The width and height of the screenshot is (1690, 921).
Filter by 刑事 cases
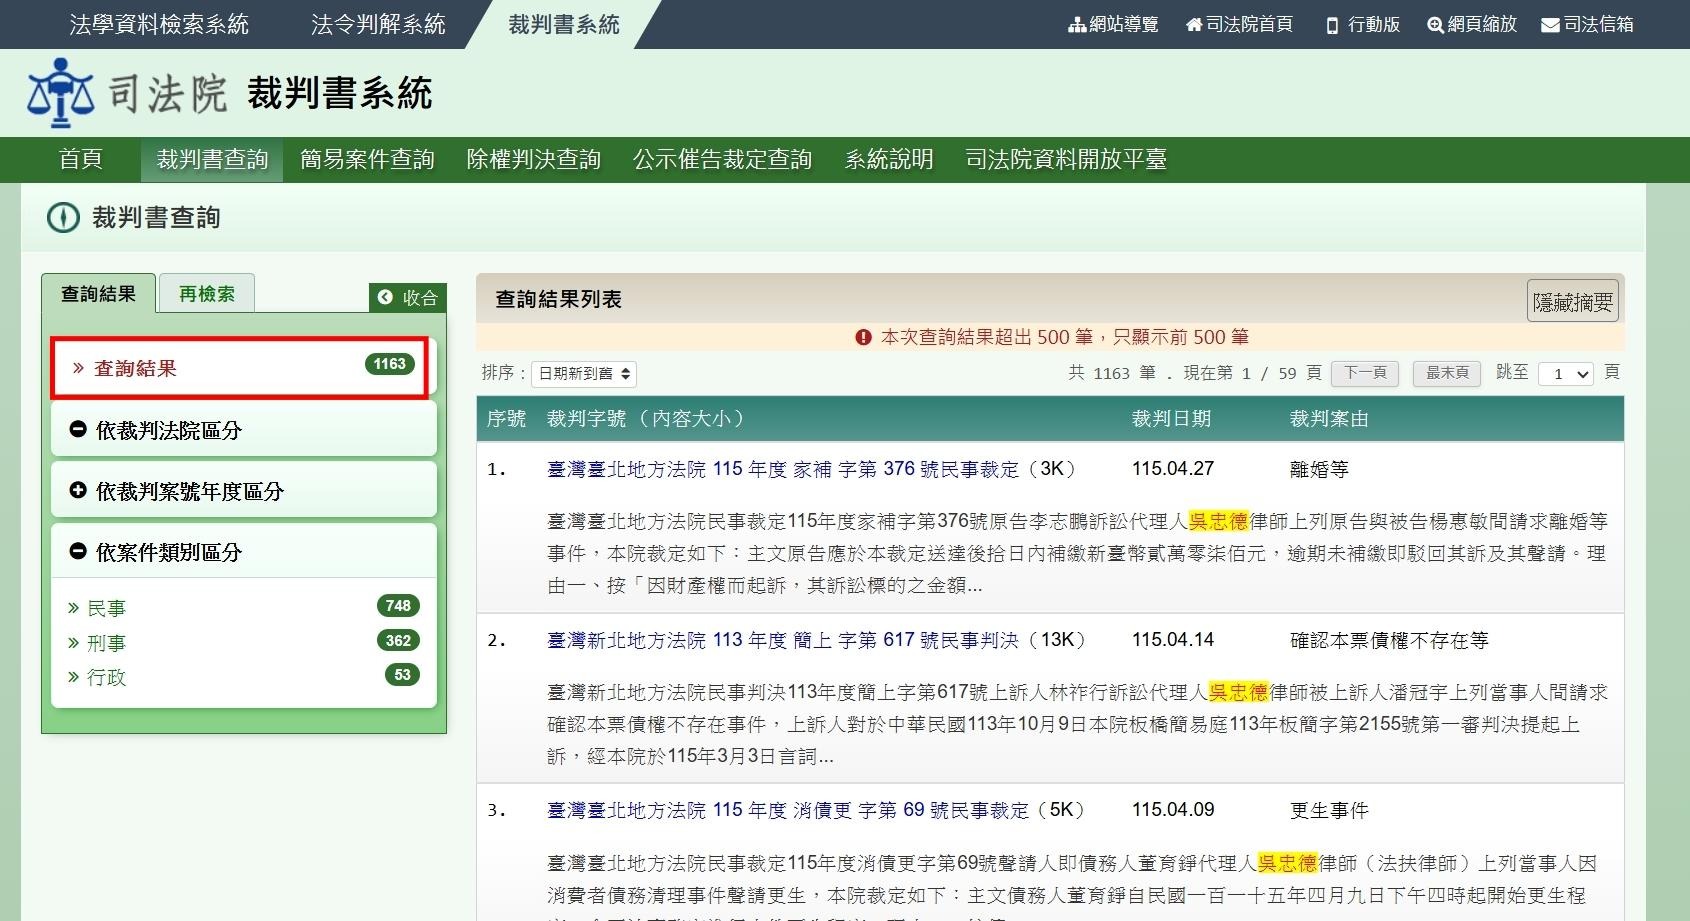click(106, 643)
